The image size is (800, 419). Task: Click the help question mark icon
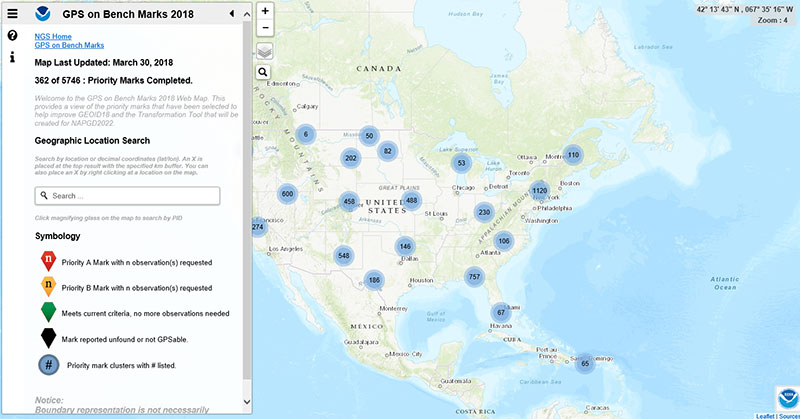pos(13,36)
